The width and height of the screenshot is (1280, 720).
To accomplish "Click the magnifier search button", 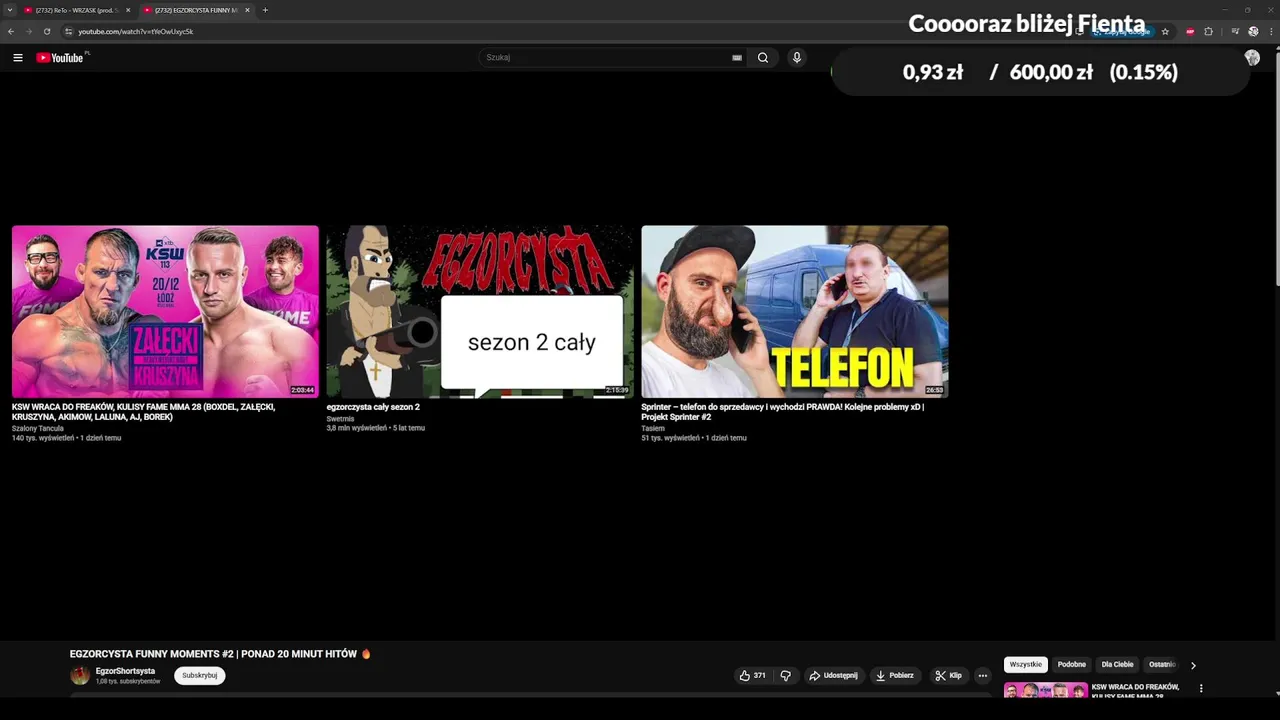I will click(x=763, y=58).
